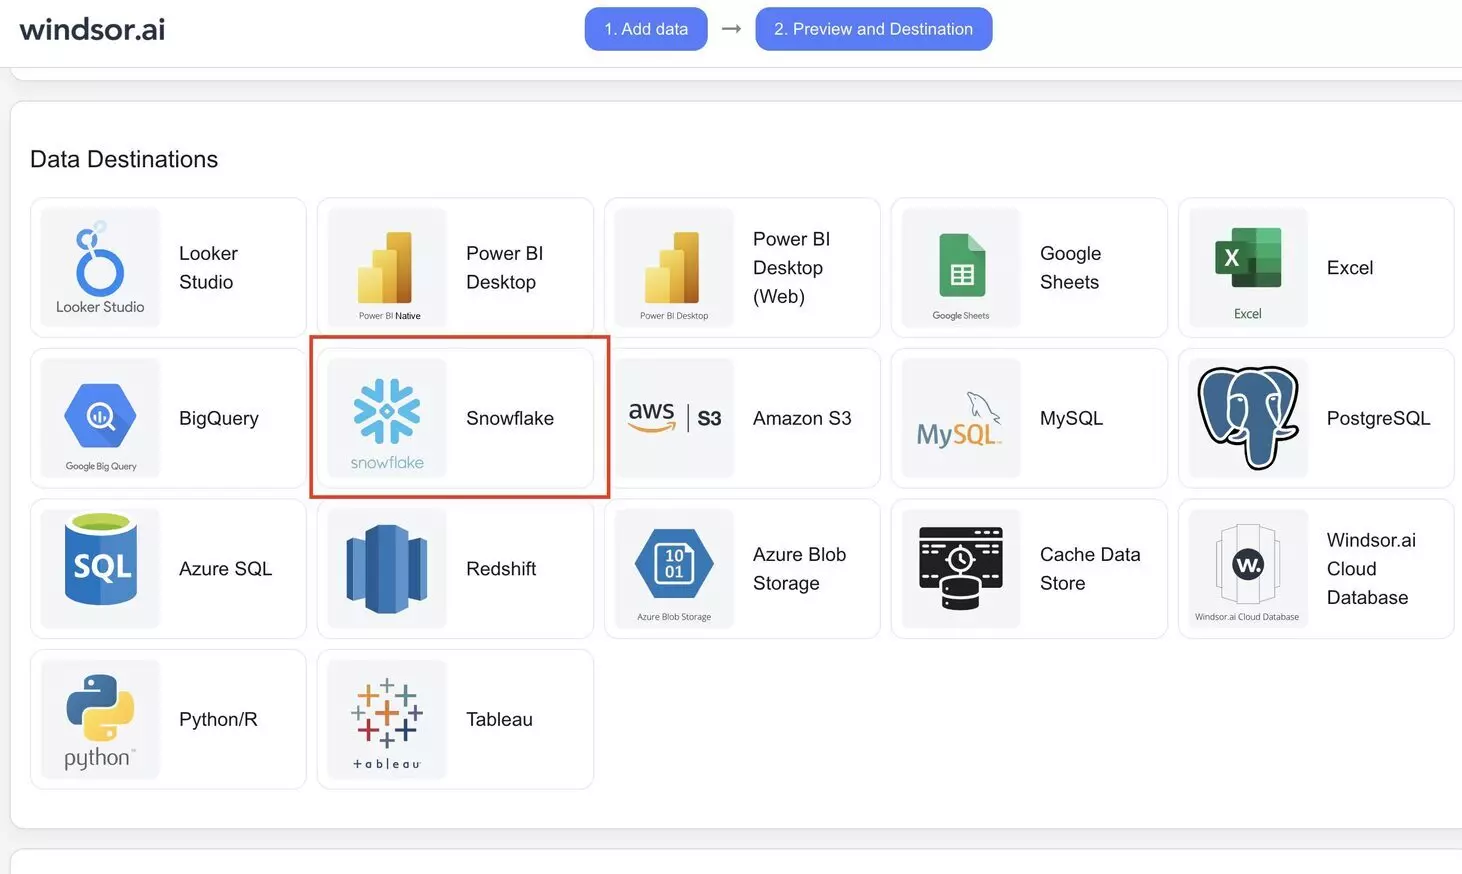Select the PostgreSQL text label
This screenshot has height=874, width=1462.
coord(1378,418)
